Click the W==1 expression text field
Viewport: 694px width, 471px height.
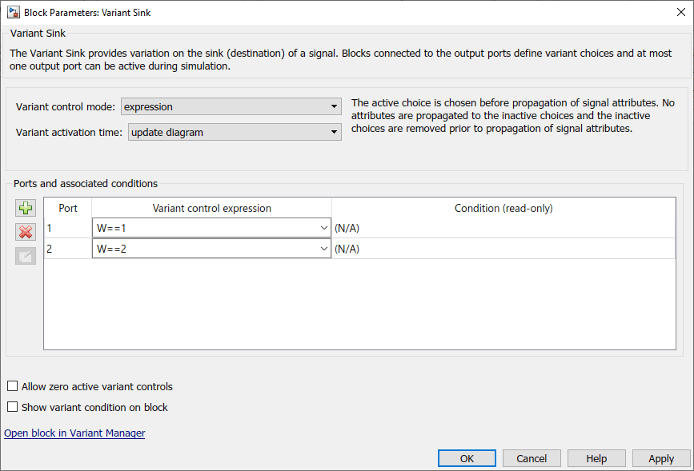pos(200,228)
